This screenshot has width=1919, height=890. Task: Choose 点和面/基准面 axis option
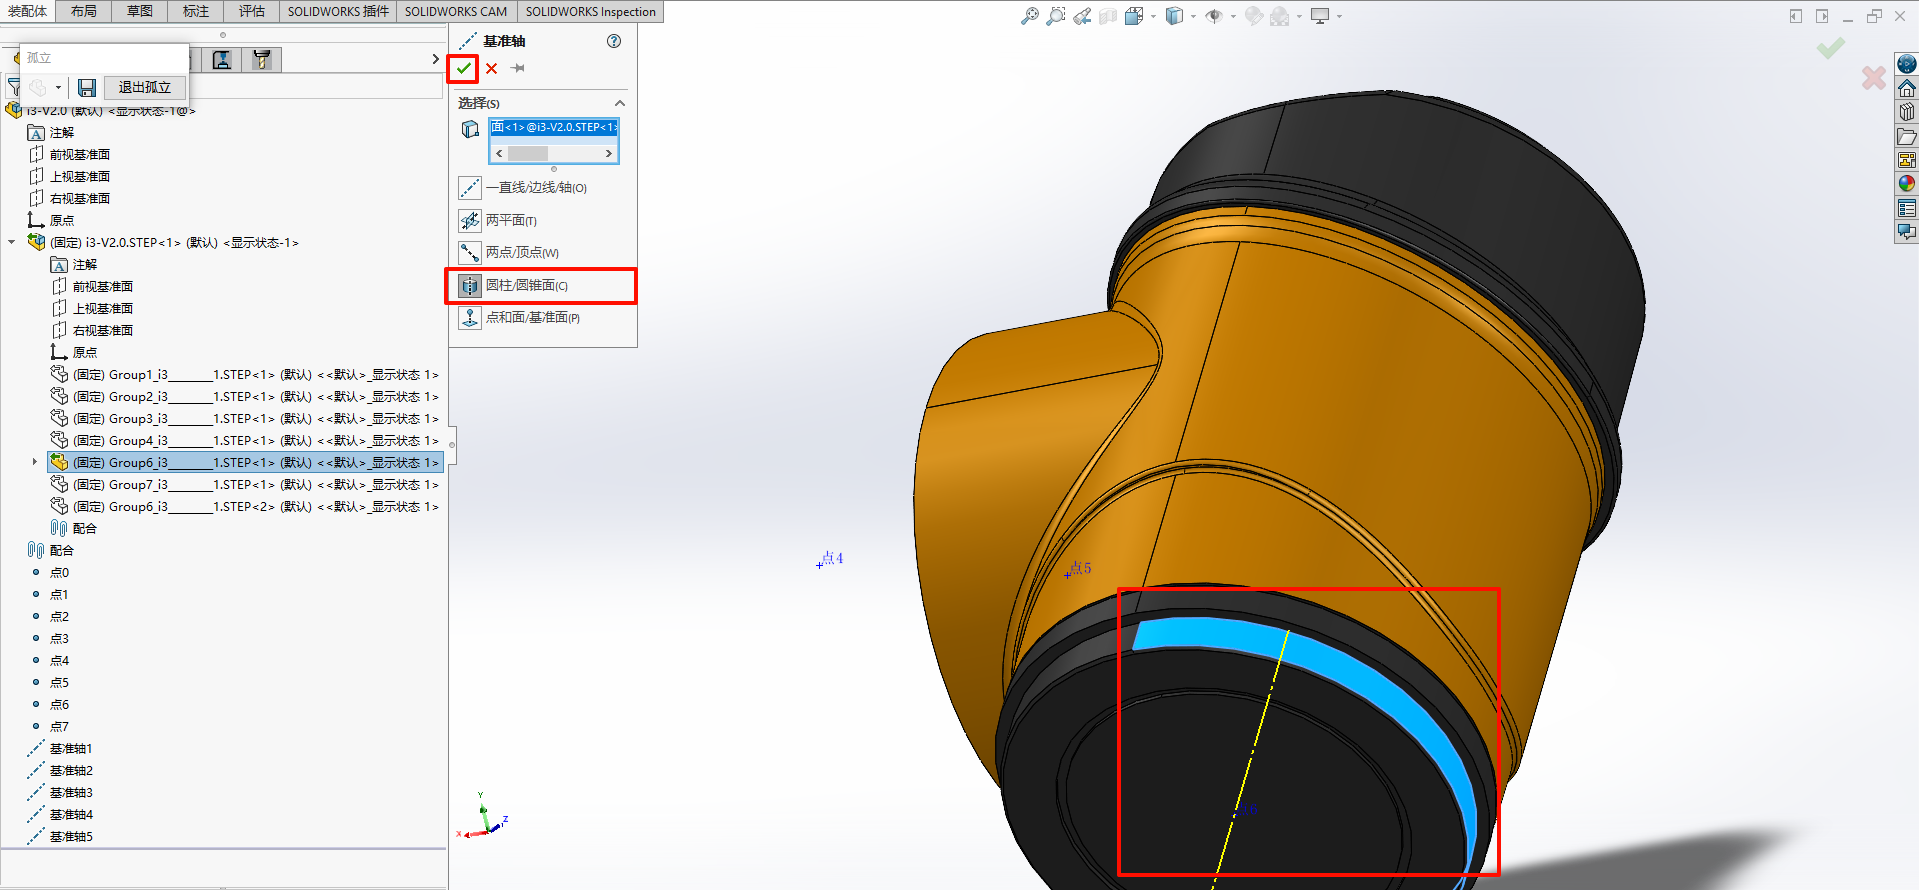520,318
